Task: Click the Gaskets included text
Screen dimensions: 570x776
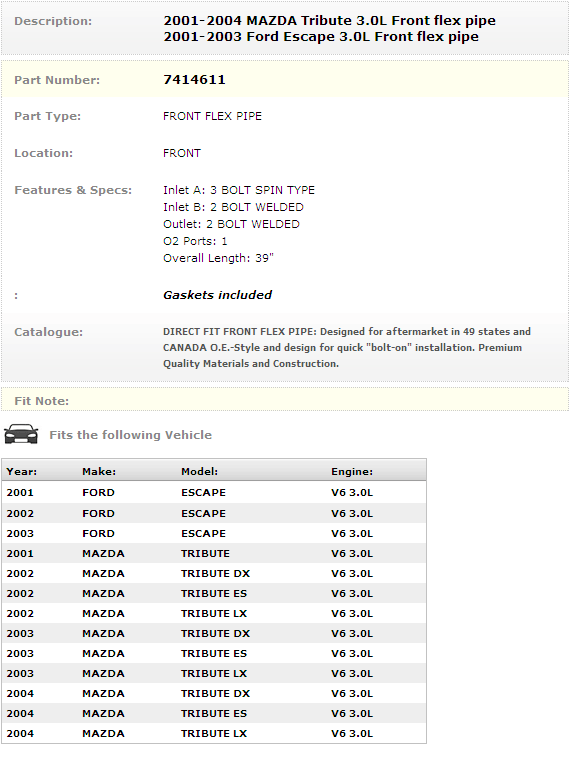Action: (x=217, y=295)
